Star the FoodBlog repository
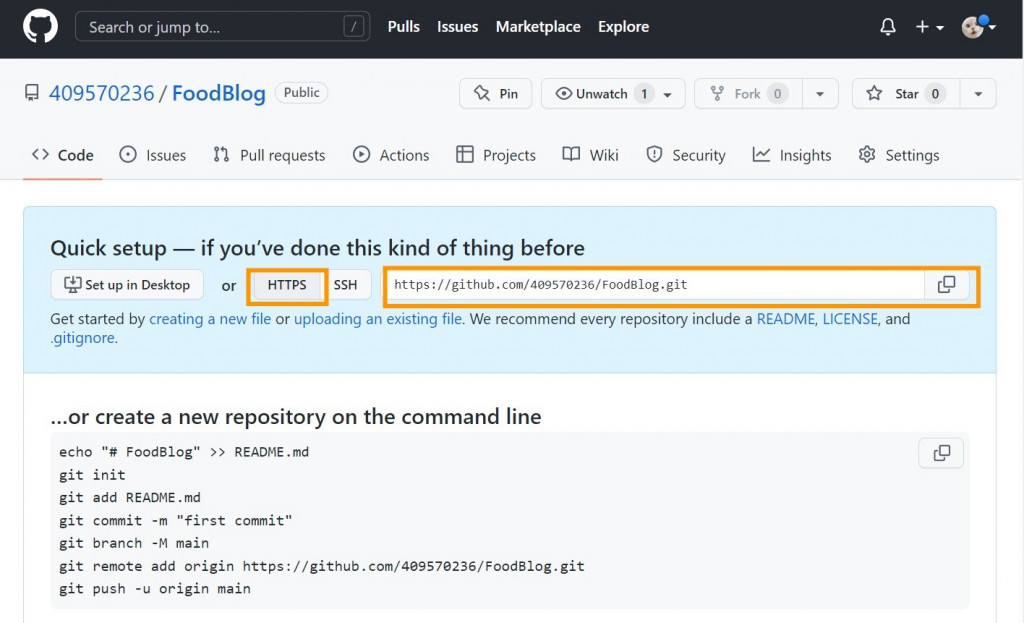The image size is (1024, 623). tap(906, 93)
